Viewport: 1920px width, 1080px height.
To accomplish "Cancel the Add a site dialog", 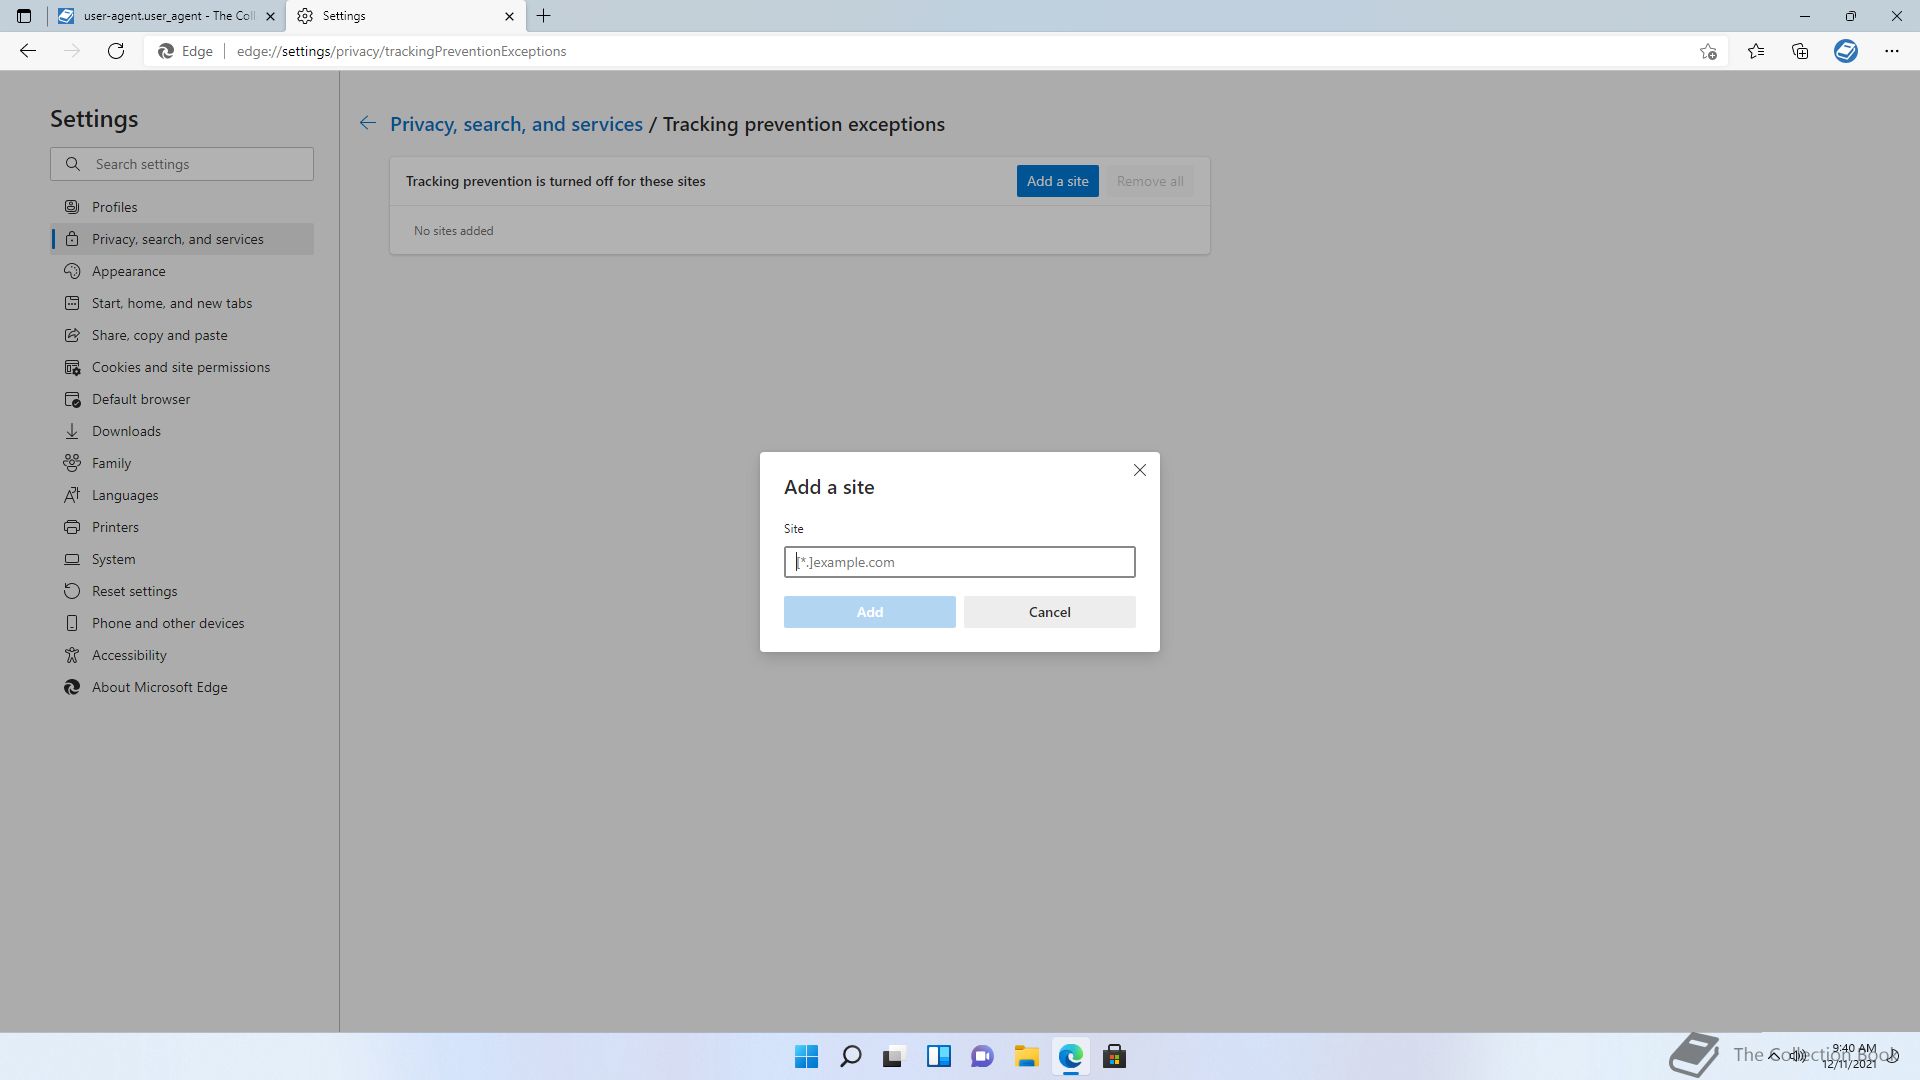I will click(1049, 612).
